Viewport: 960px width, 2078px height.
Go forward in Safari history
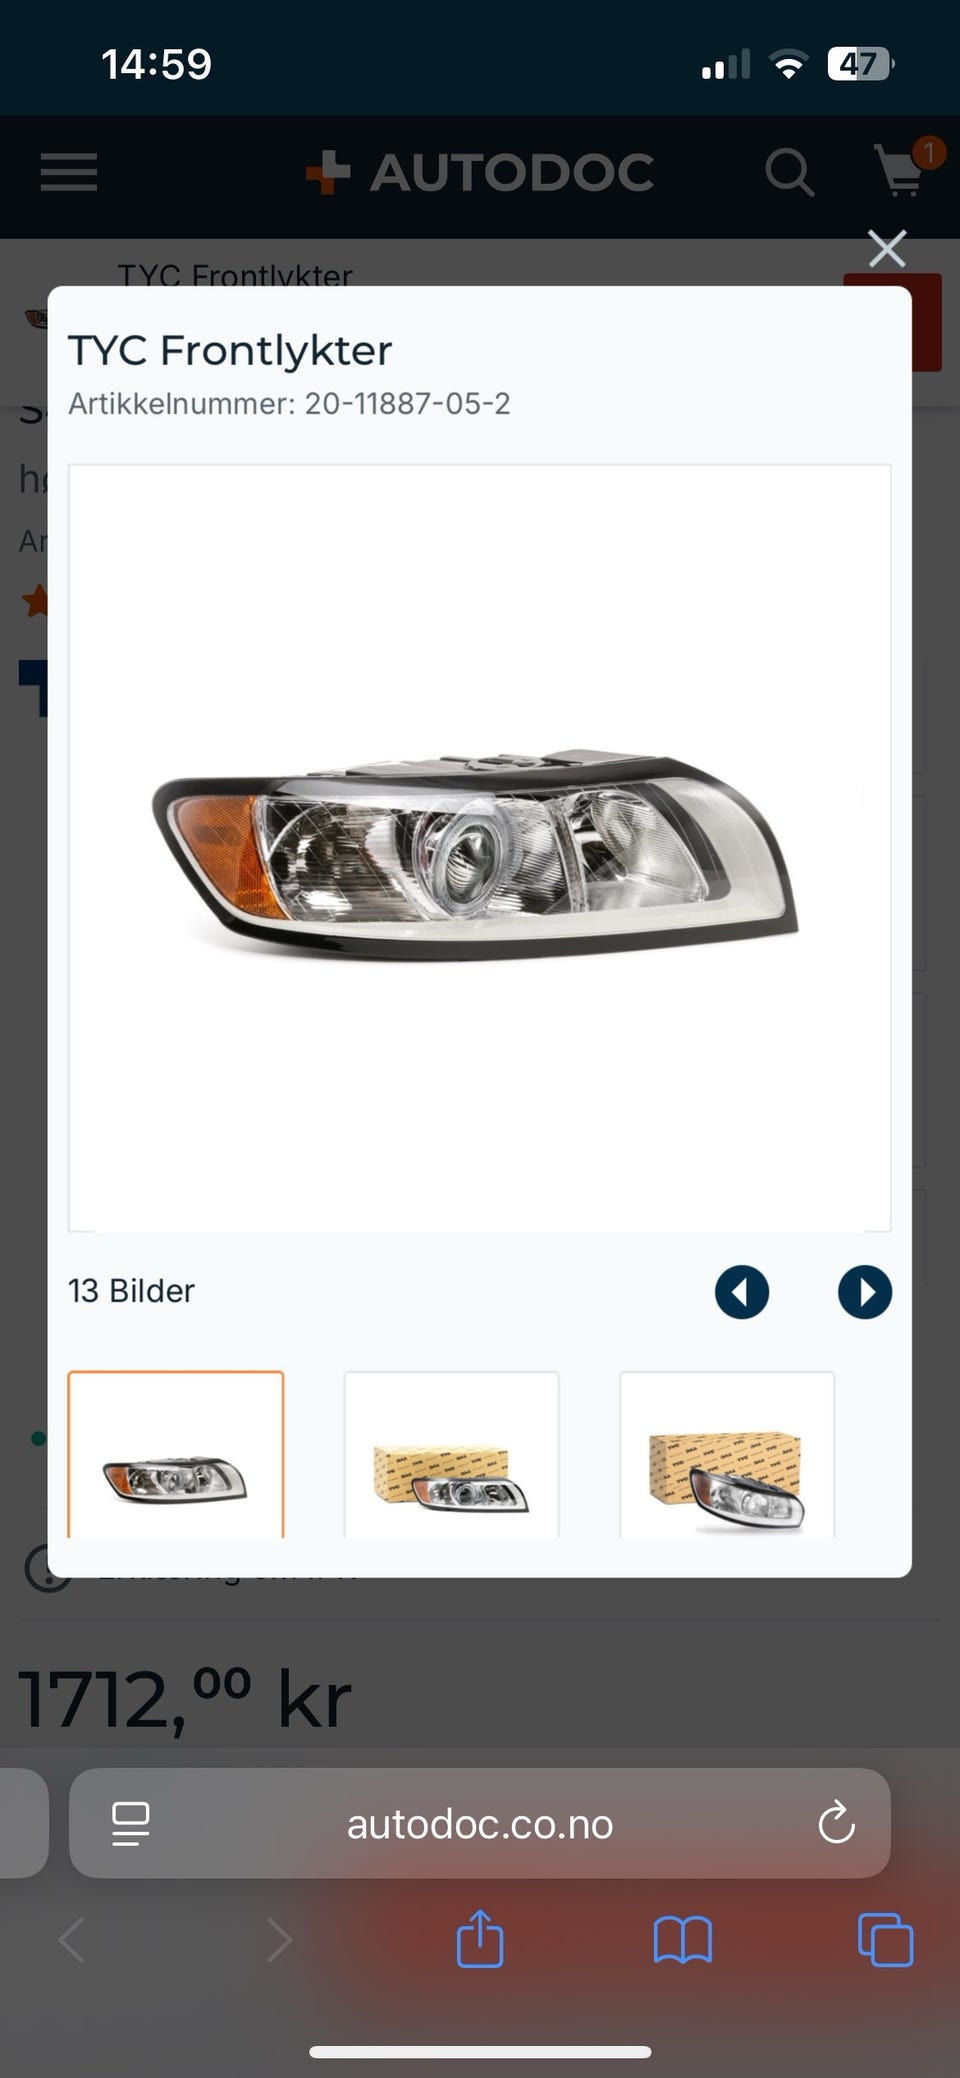click(279, 1940)
